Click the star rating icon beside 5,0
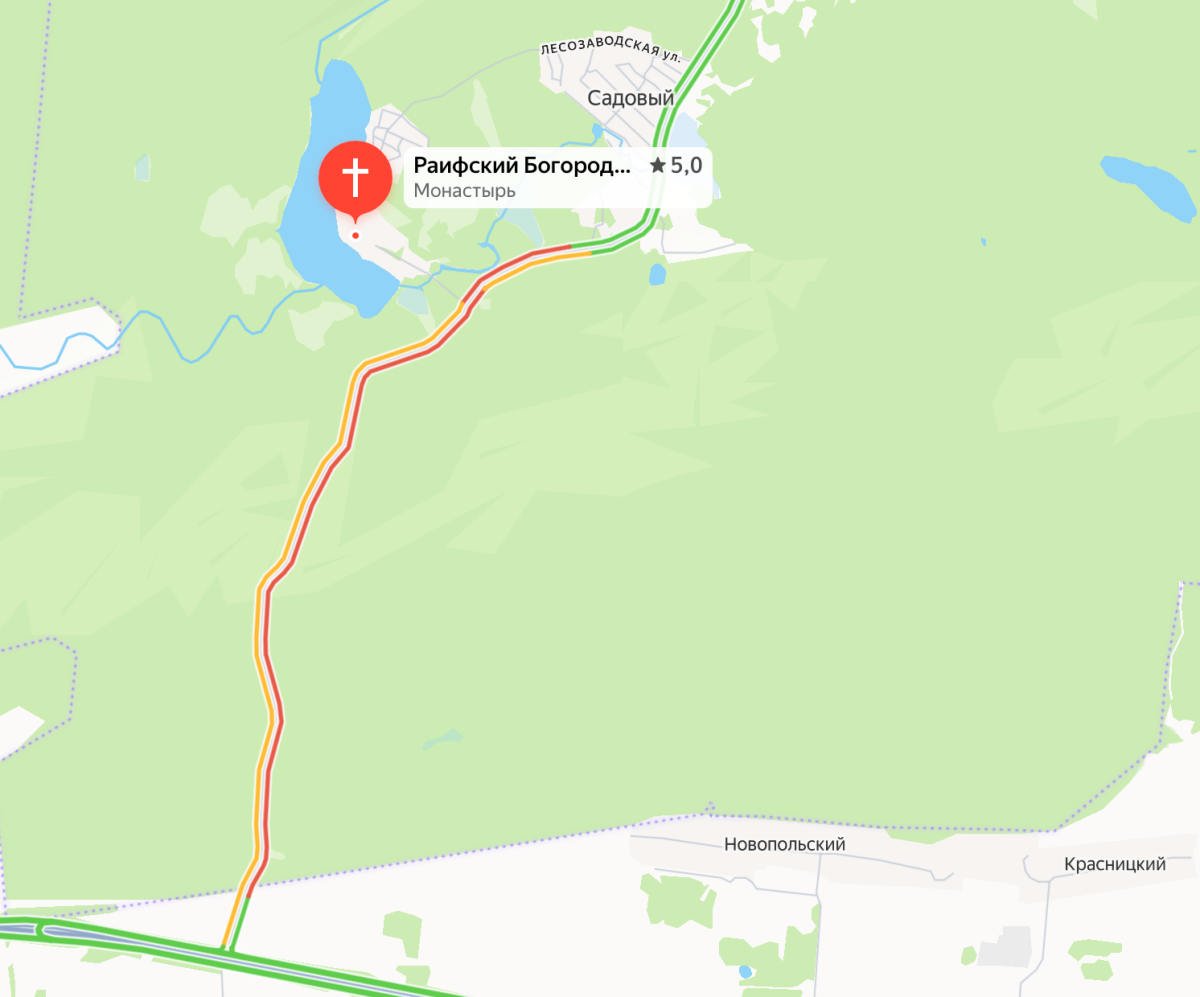Viewport: 1200px width, 997px height. [x=657, y=165]
